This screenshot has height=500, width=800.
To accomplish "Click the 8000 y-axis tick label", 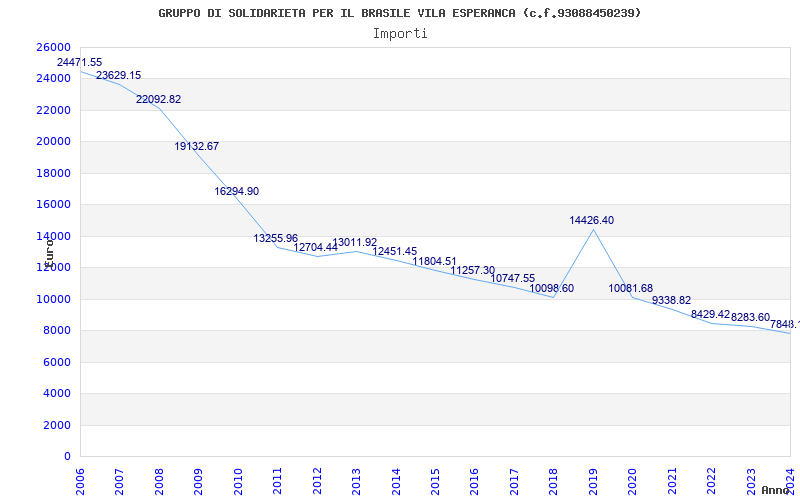I will tap(57, 331).
